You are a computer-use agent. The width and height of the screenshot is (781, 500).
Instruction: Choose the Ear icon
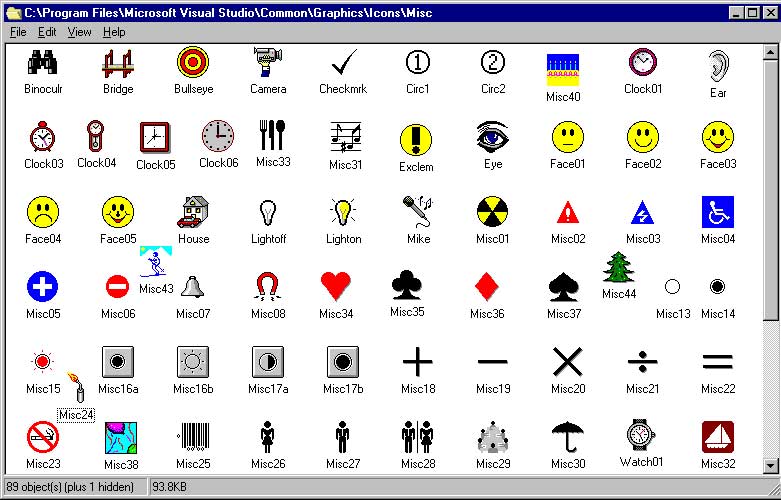[x=718, y=66]
